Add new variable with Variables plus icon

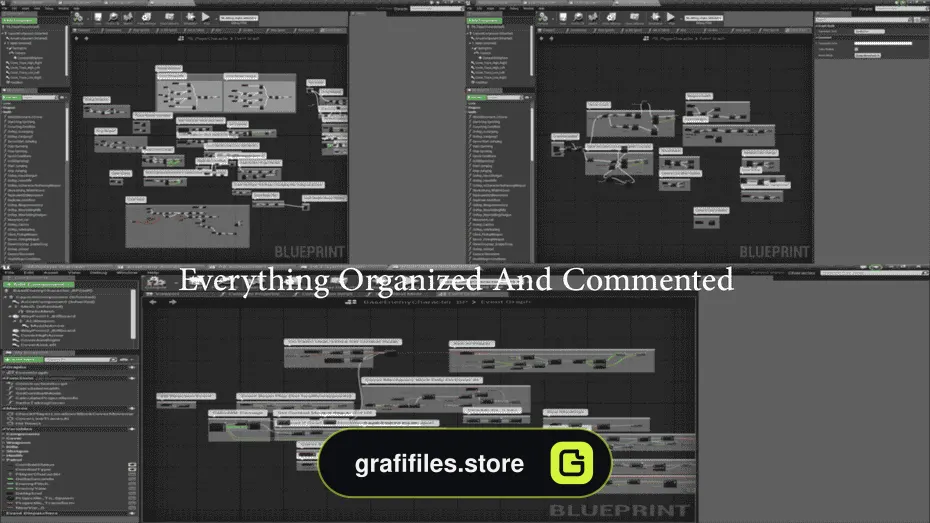point(132,429)
